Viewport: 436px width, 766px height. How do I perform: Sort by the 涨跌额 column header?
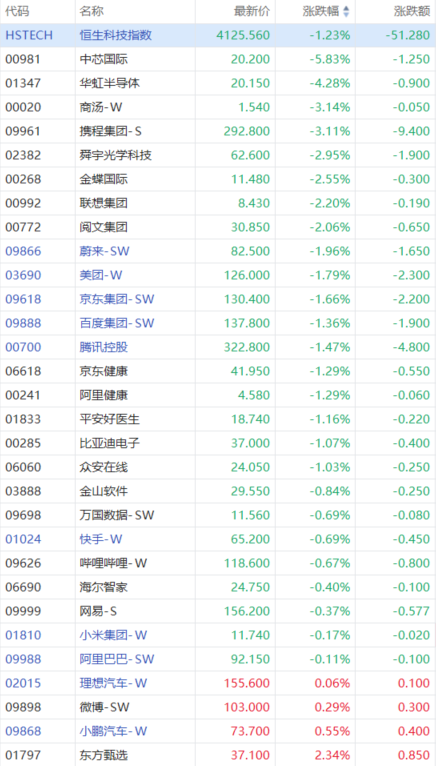point(412,11)
